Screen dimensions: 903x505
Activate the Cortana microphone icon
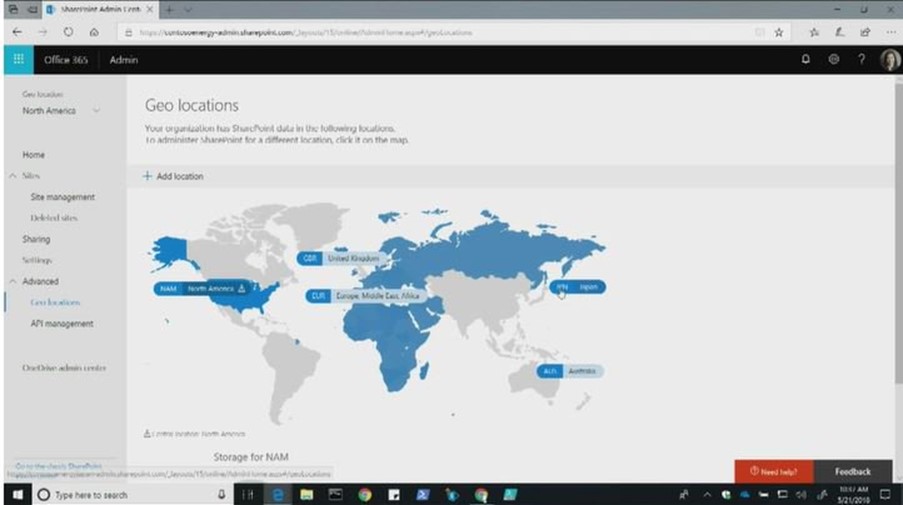[x=221, y=495]
